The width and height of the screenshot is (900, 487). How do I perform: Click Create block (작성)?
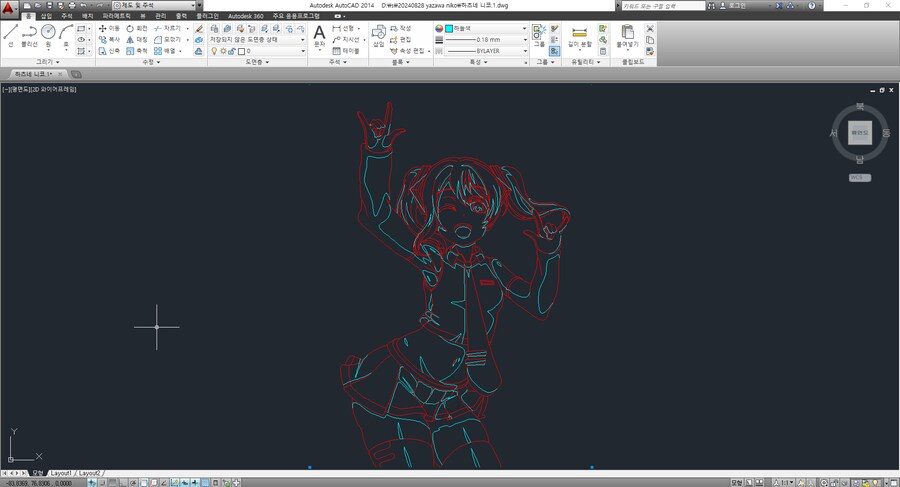401,28
